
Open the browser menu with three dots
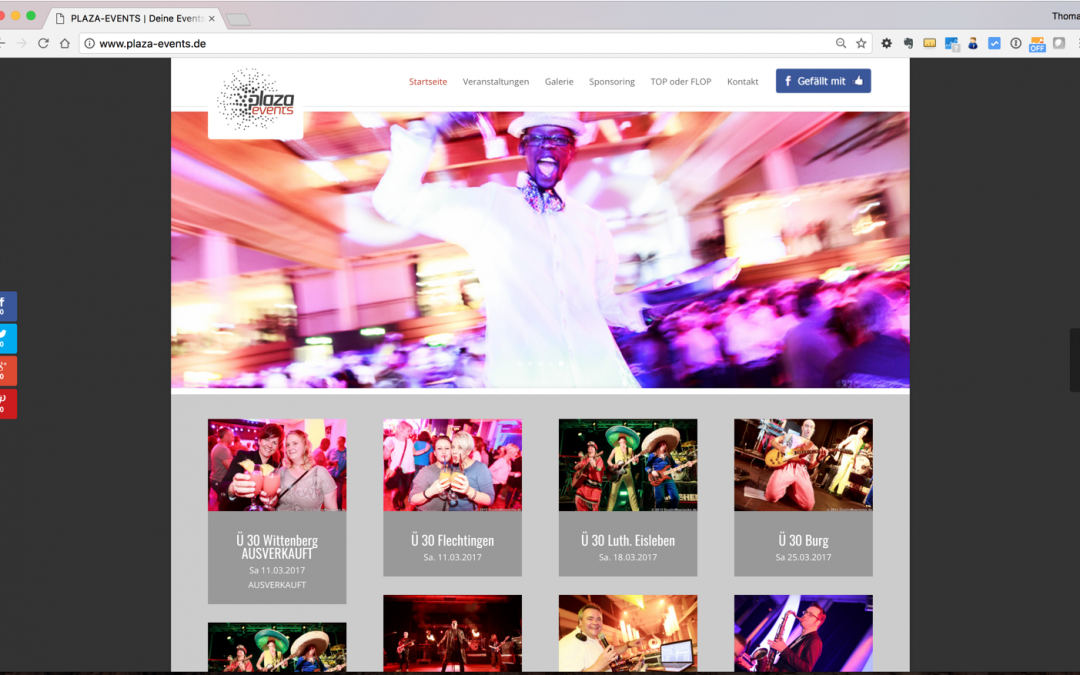pyautogui.click(x=1077, y=43)
